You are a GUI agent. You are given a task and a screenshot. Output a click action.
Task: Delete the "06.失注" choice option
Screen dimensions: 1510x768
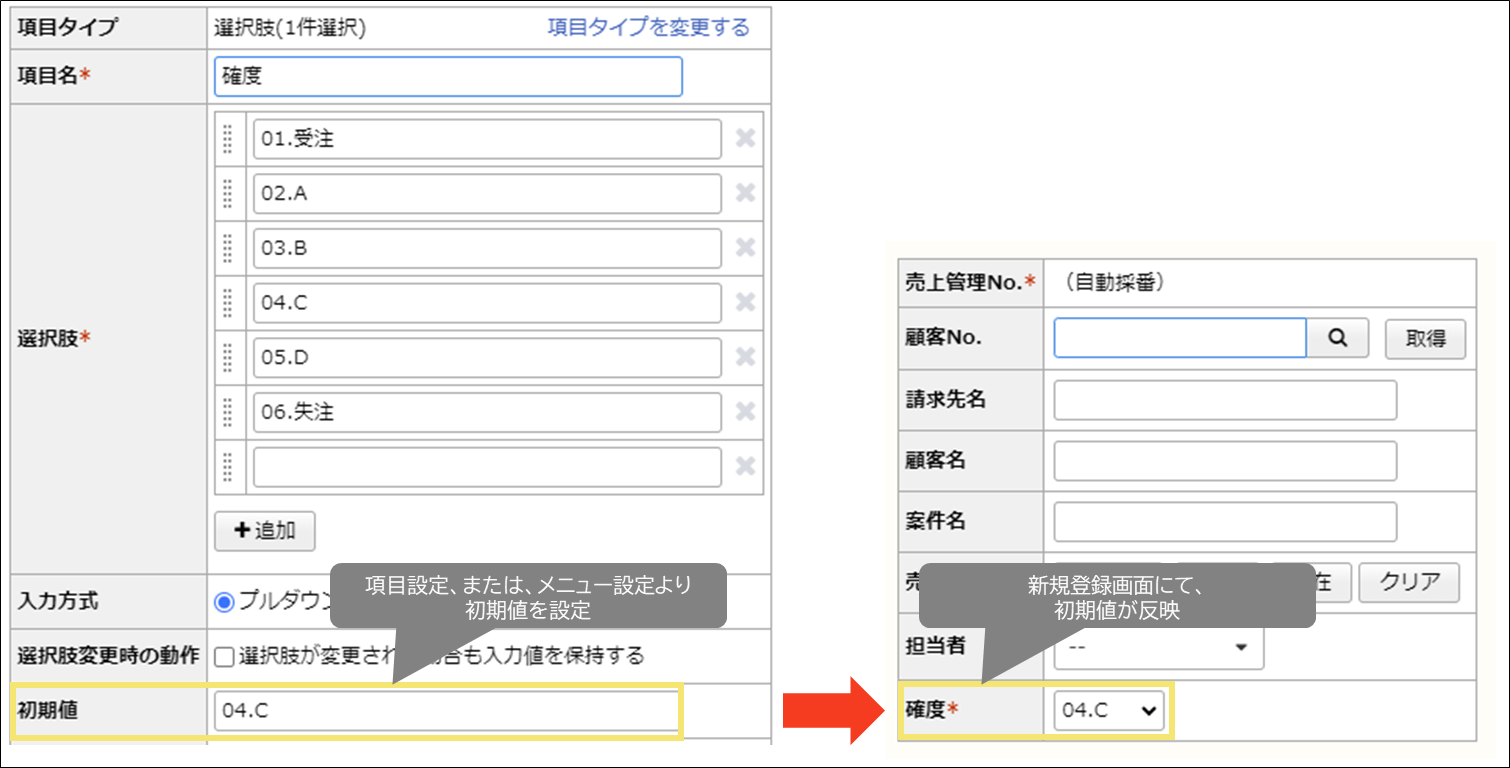745,411
